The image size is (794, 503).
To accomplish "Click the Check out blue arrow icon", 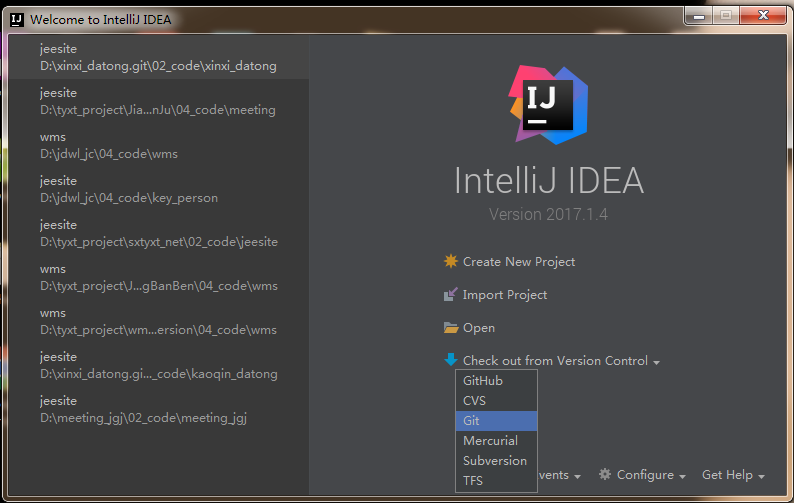I will click(451, 360).
